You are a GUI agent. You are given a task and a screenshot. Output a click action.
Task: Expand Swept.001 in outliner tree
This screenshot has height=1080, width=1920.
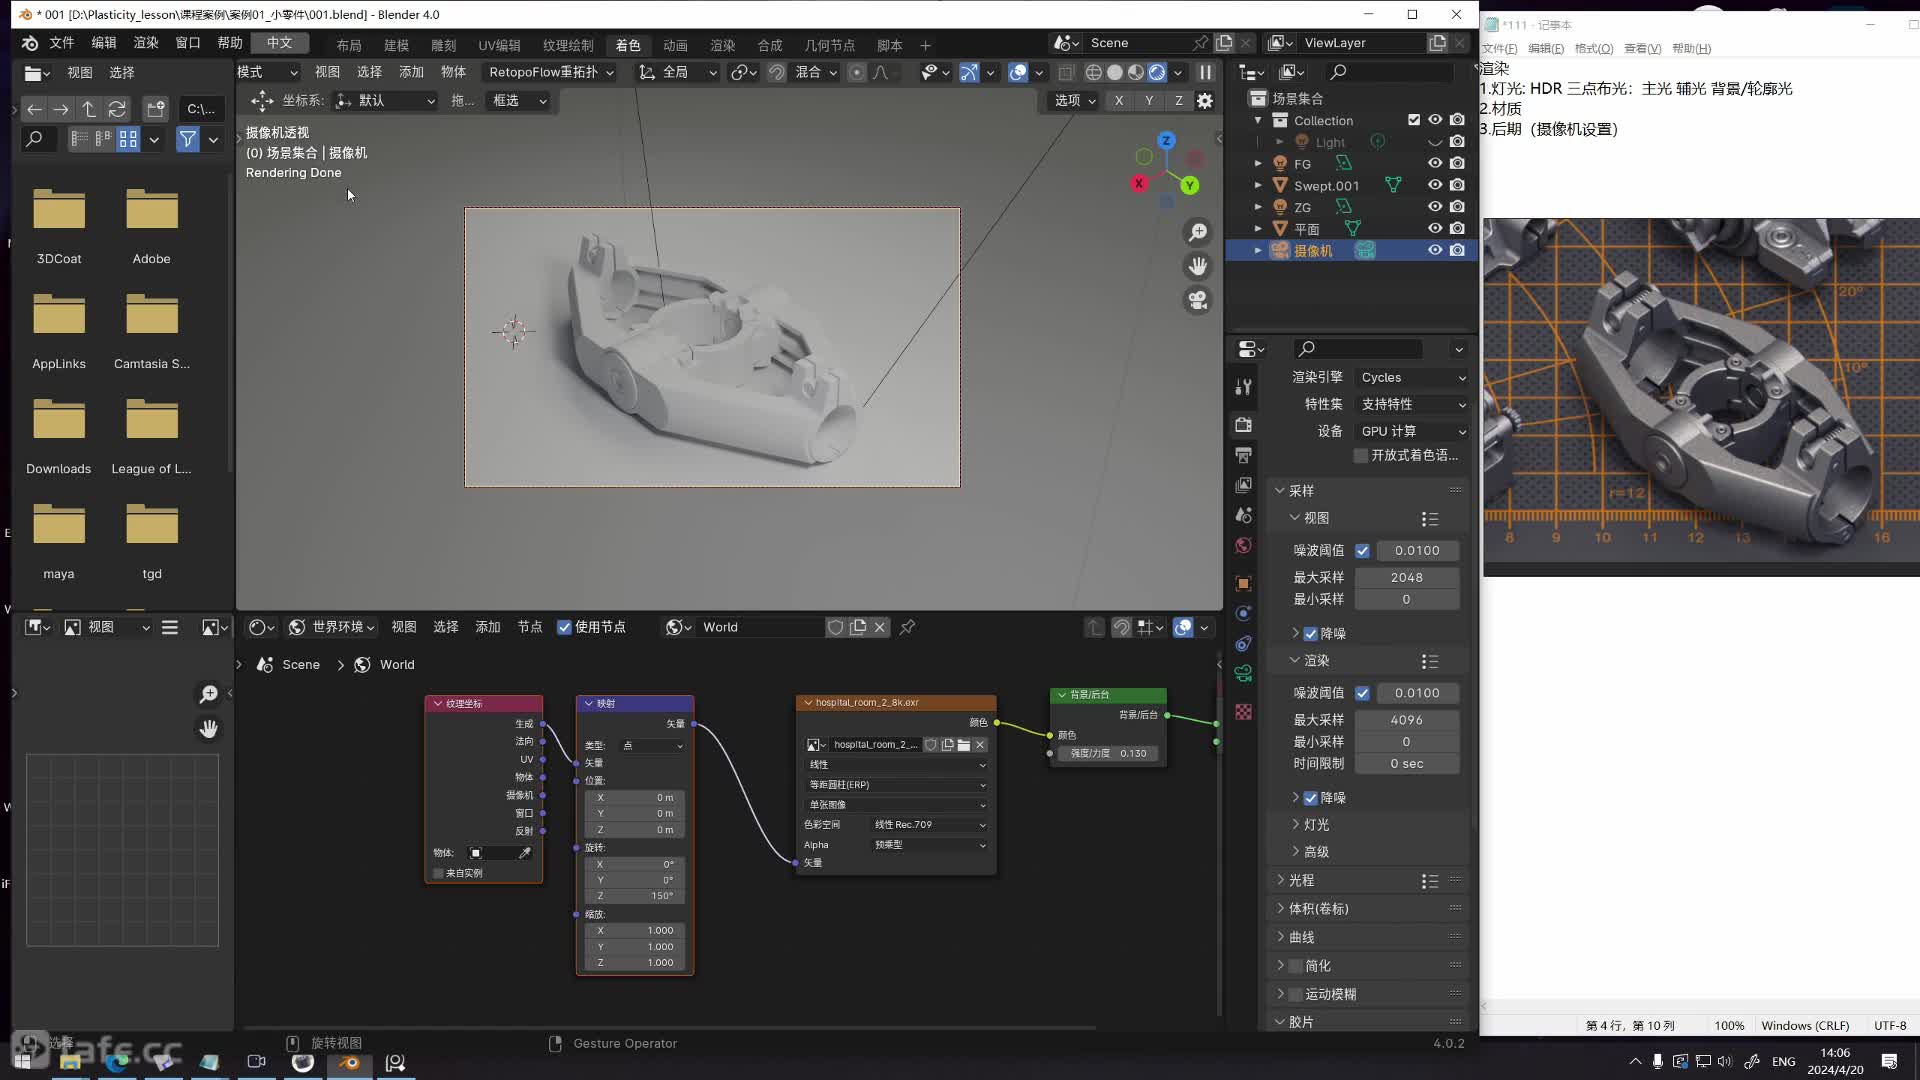point(1258,185)
